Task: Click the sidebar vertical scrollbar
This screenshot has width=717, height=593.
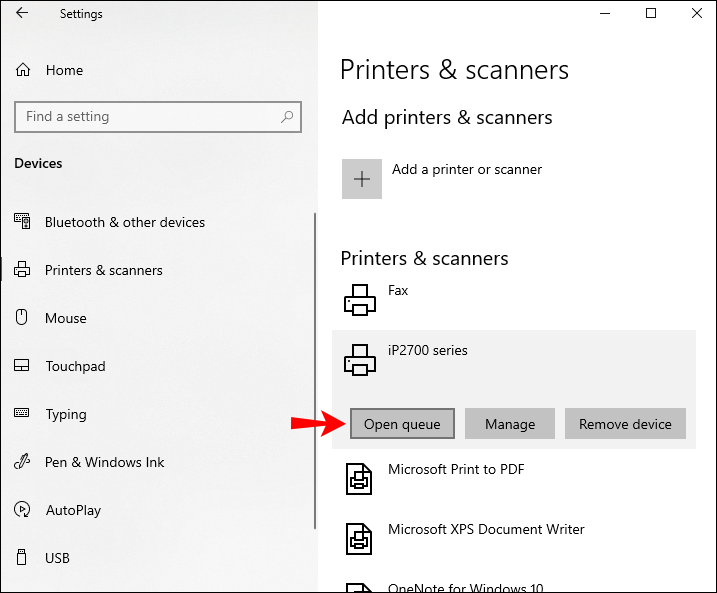Action: tap(315, 370)
